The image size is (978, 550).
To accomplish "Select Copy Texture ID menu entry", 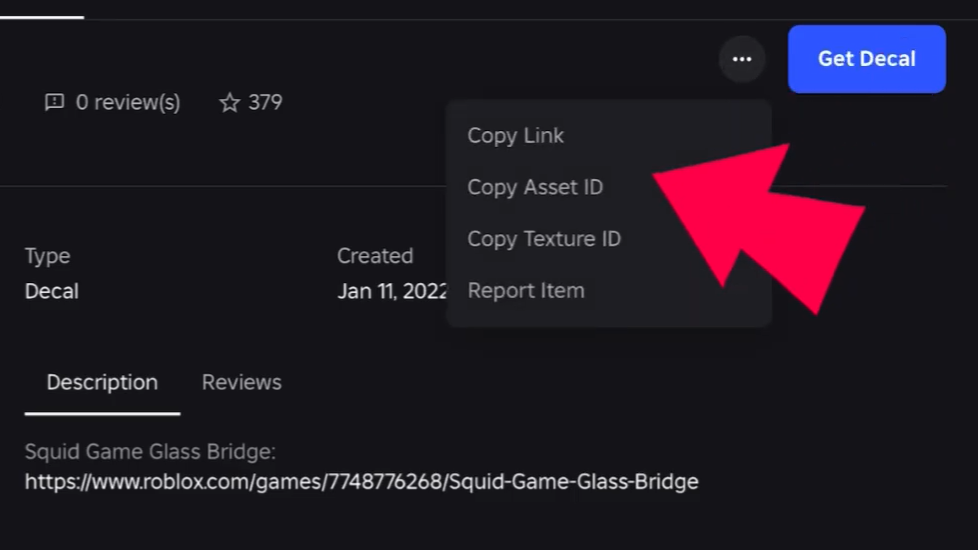I will point(544,239).
